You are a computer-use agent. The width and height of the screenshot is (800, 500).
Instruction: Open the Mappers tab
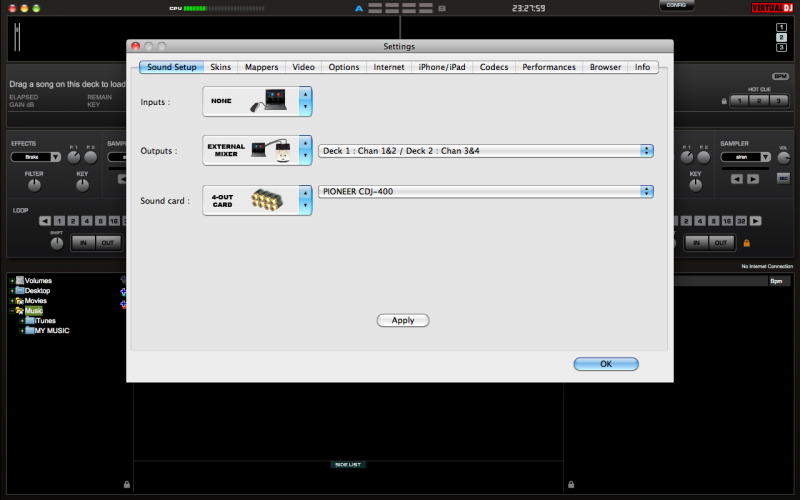coord(262,67)
